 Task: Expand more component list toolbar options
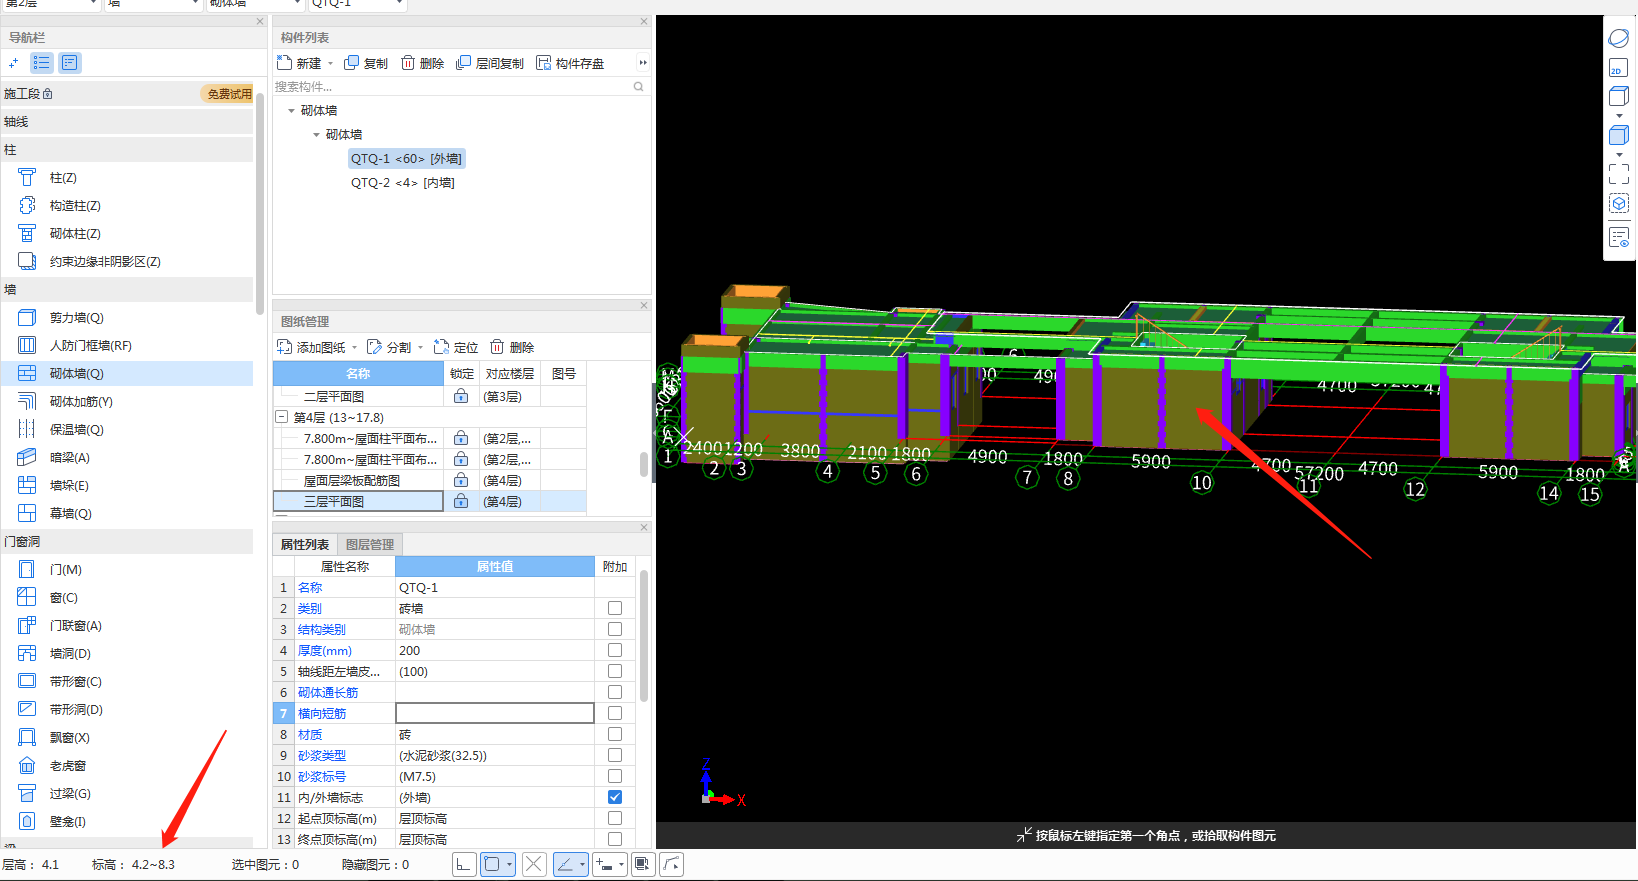click(643, 63)
